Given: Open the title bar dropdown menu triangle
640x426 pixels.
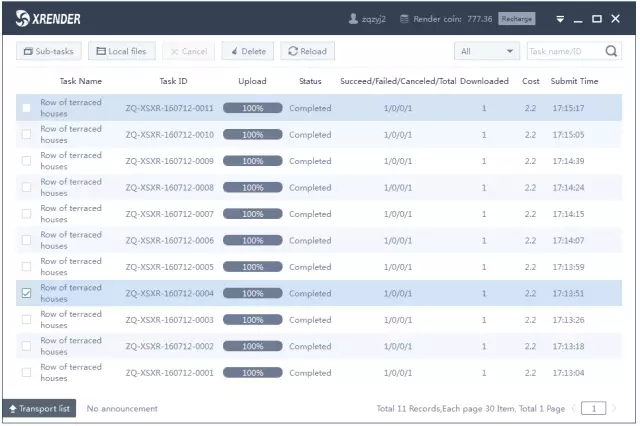Looking at the screenshot, I should [x=560, y=19].
